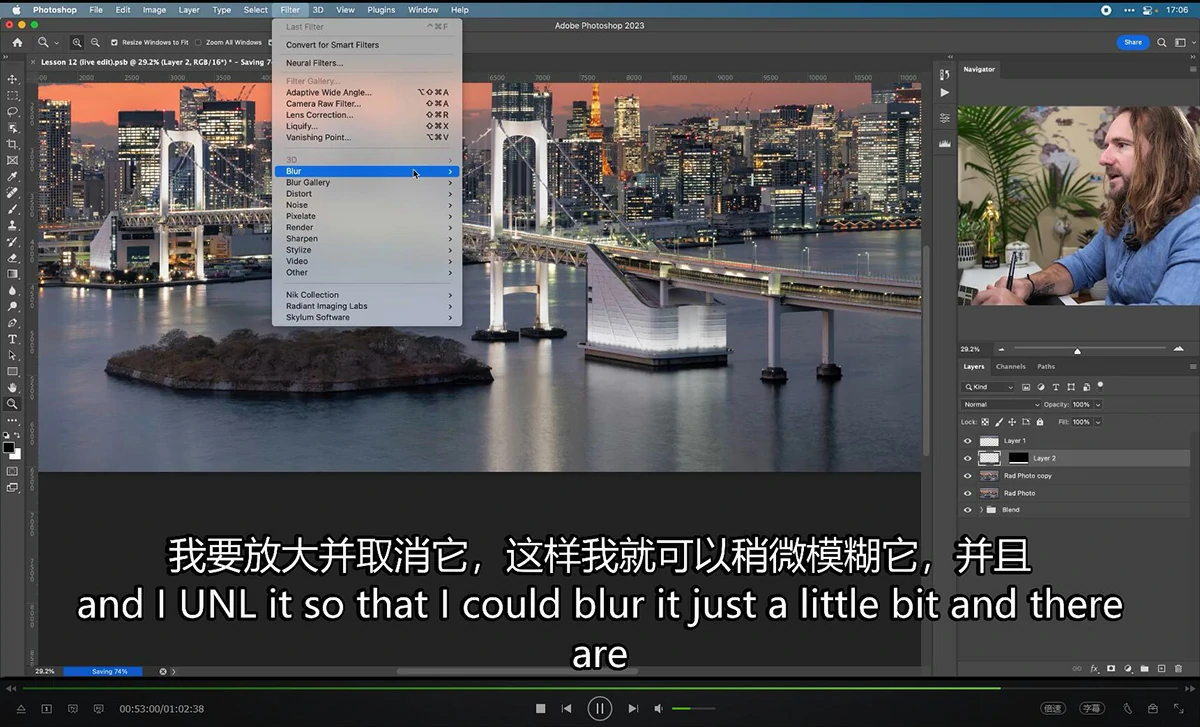
Task: Click the Zoom In magnifier option
Action: tap(77, 43)
